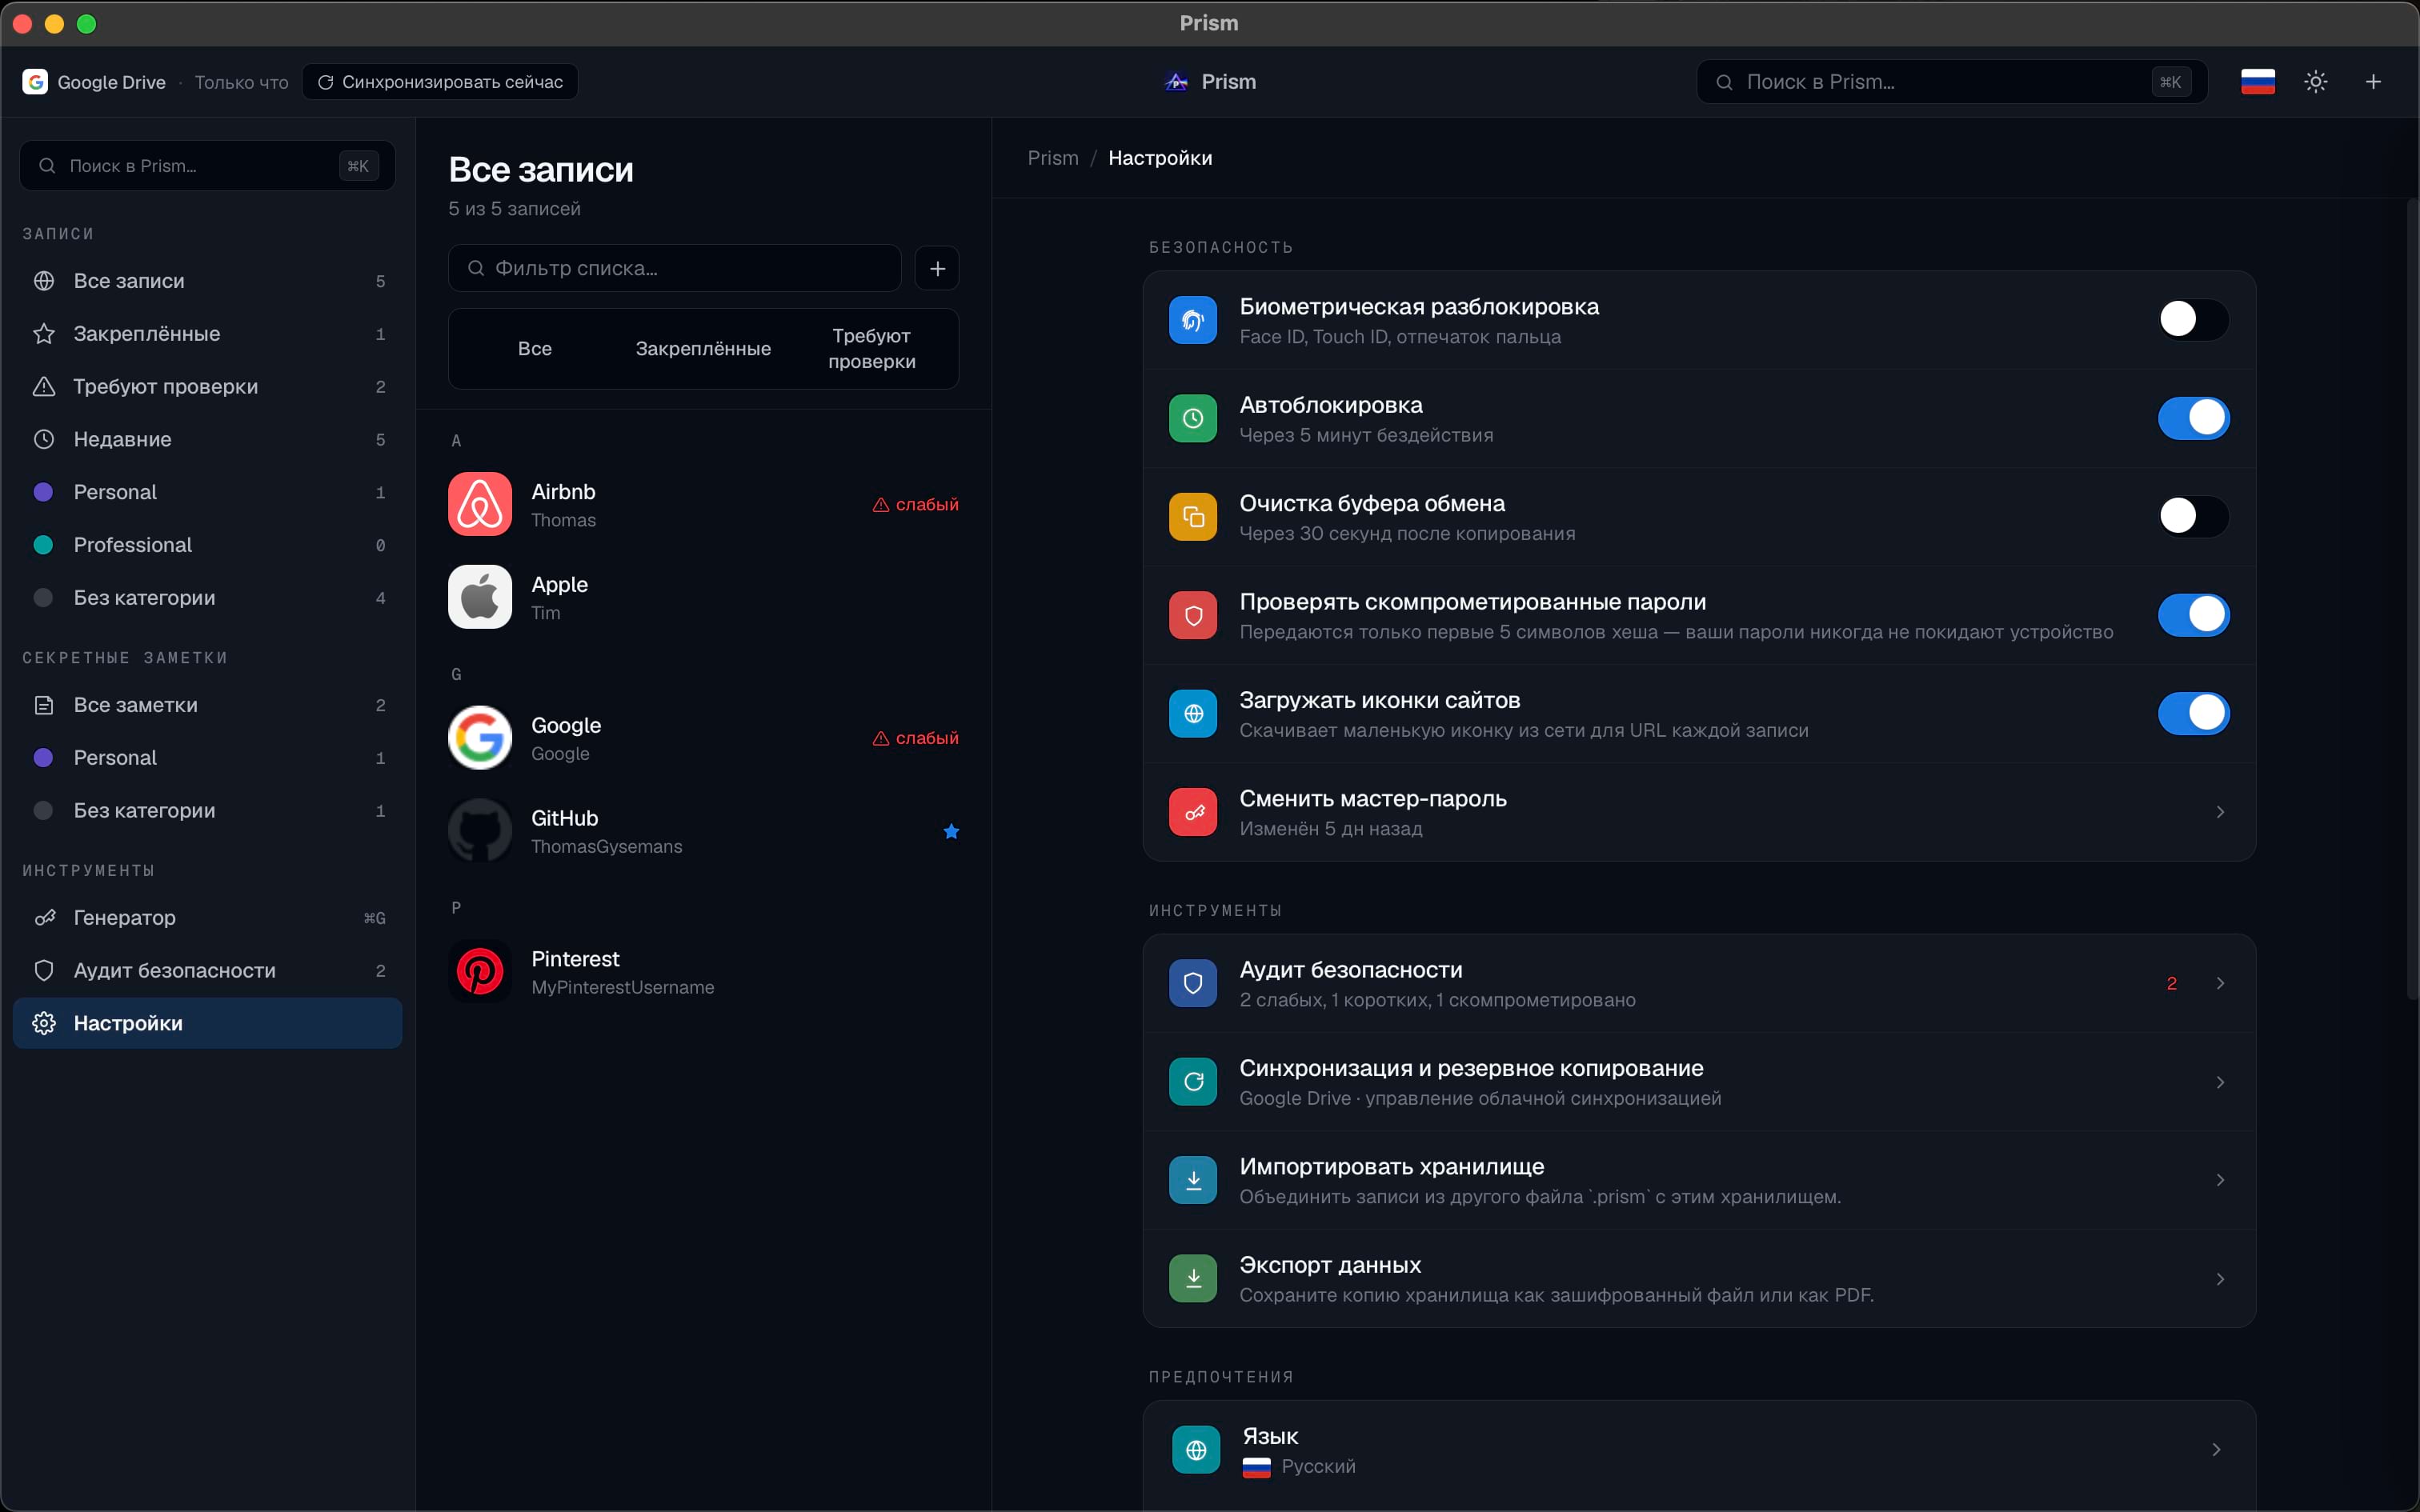The image size is (2420, 1512).
Task: Open the Apple entry logo
Action: click(480, 597)
